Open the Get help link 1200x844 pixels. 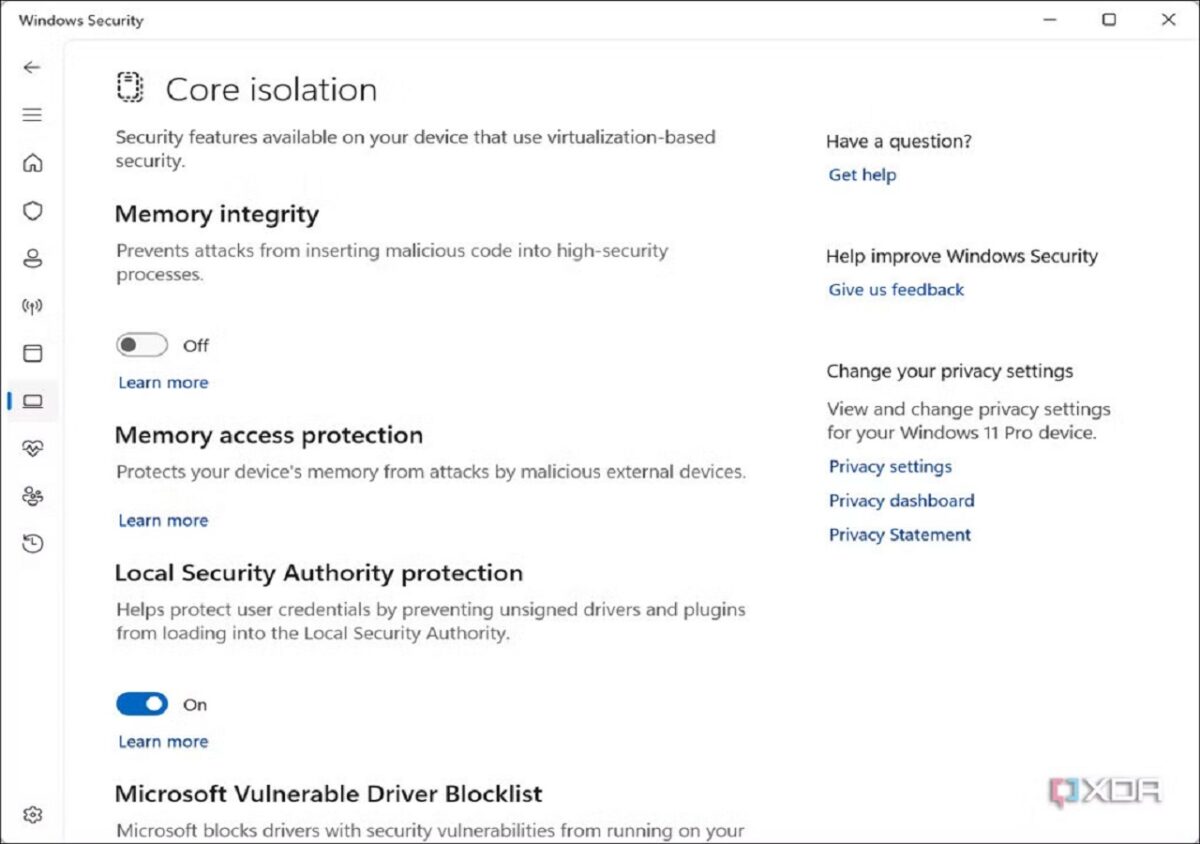862,175
